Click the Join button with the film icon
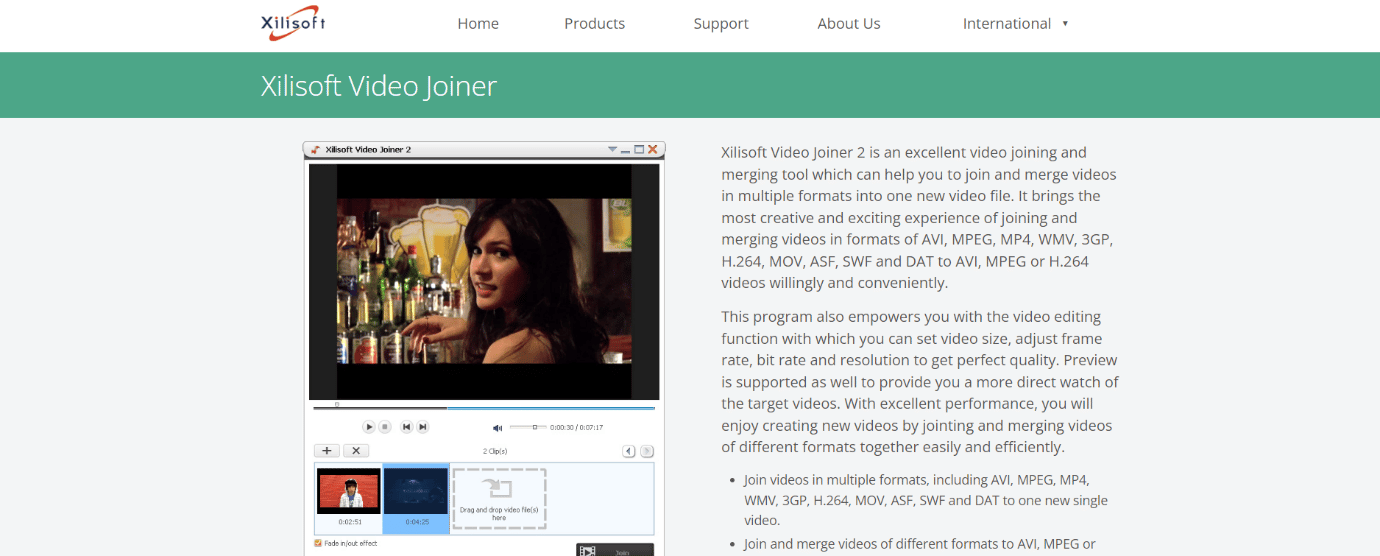1380x556 pixels. pos(615,550)
